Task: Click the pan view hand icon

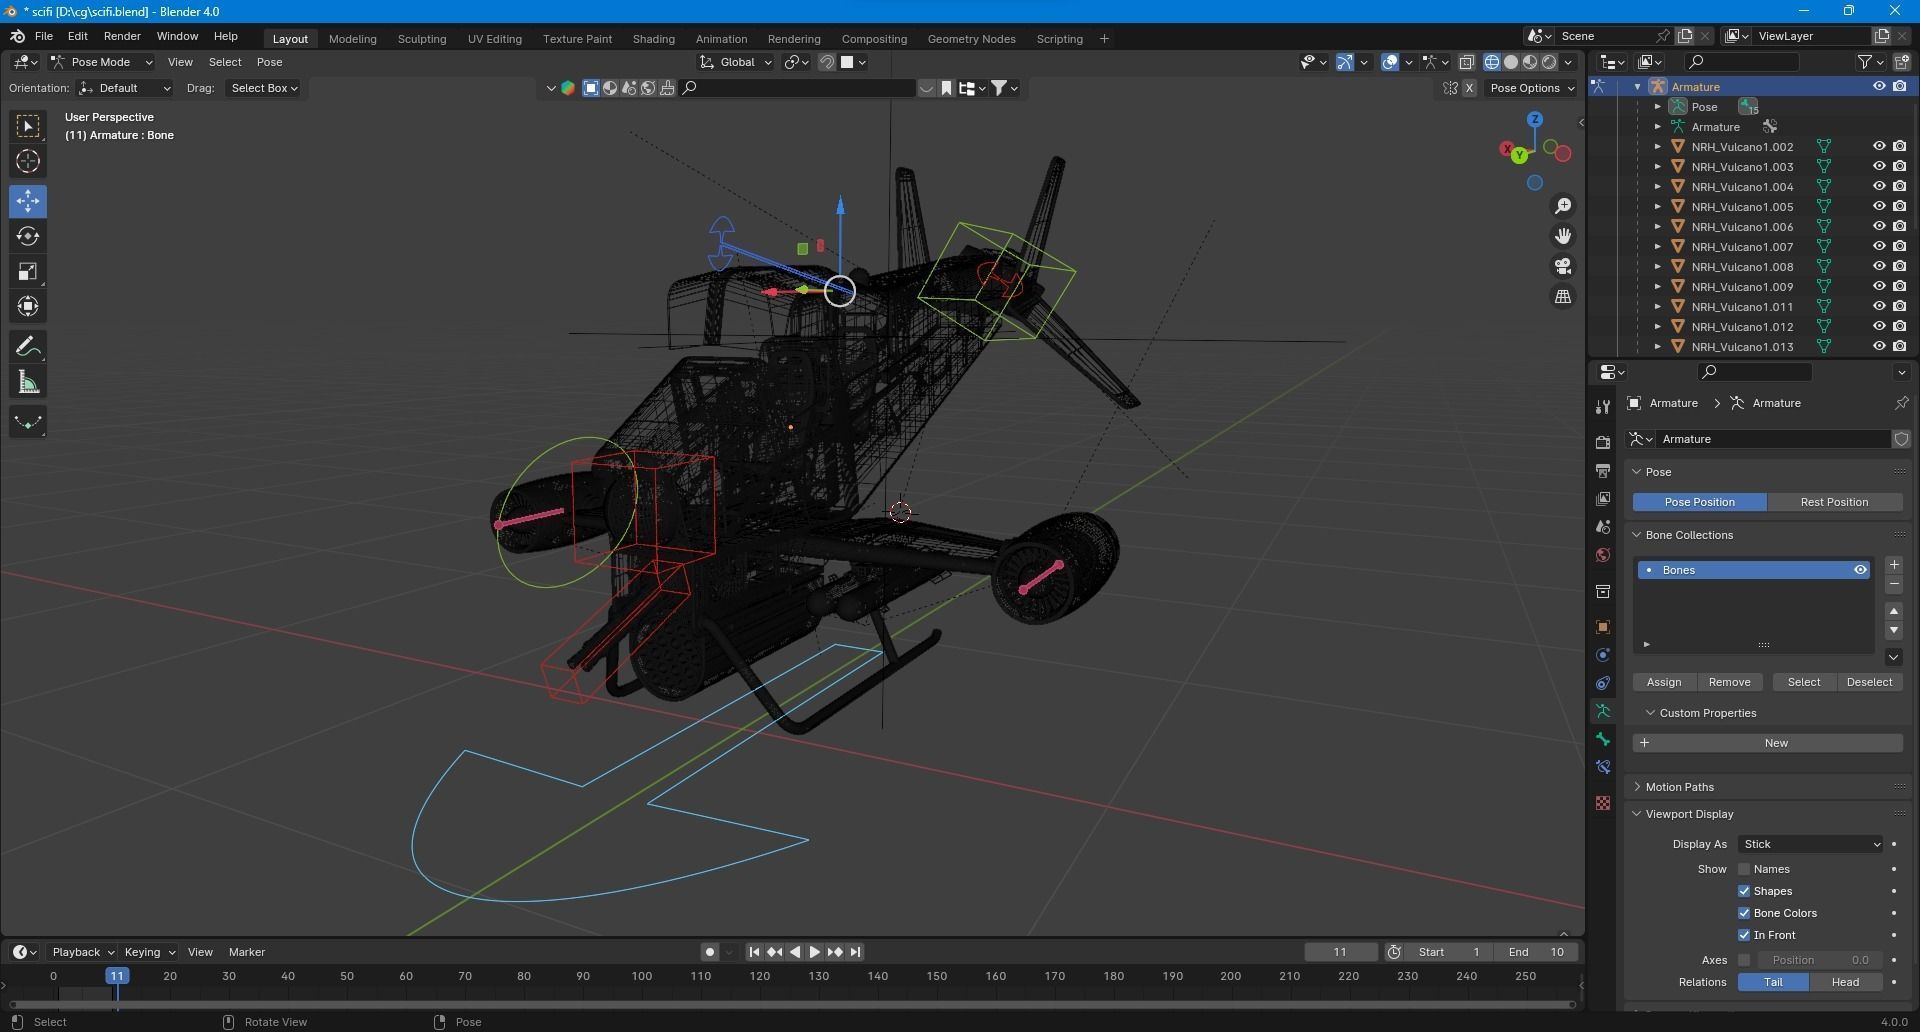Action: [x=1562, y=236]
